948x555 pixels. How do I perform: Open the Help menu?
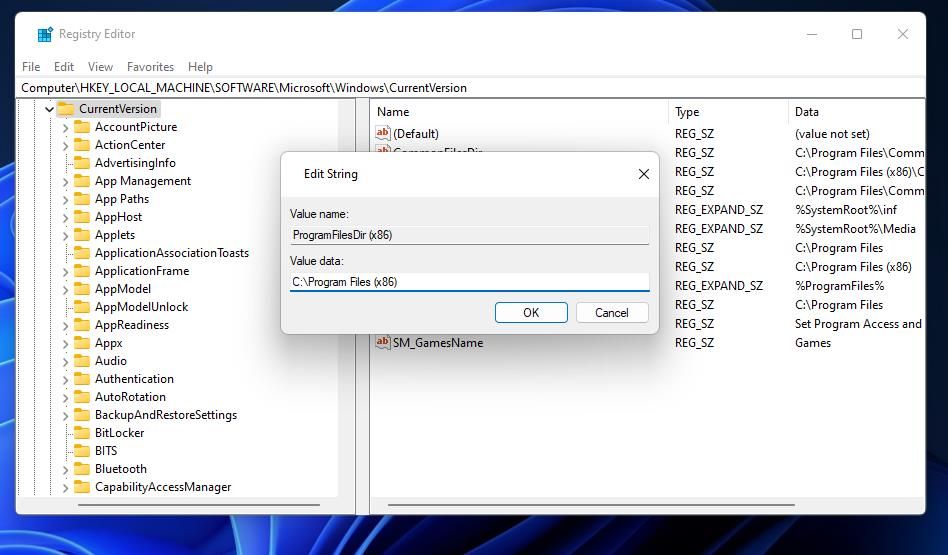point(200,67)
